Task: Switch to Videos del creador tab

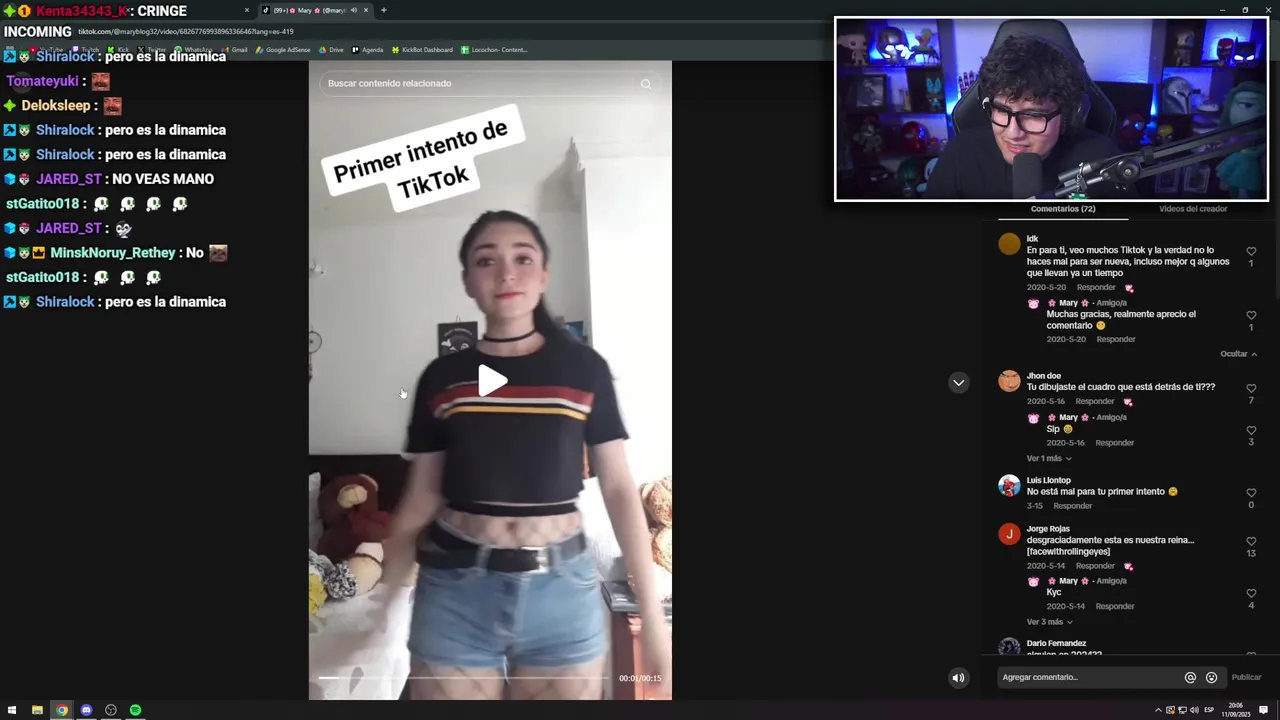Action: (x=1192, y=209)
